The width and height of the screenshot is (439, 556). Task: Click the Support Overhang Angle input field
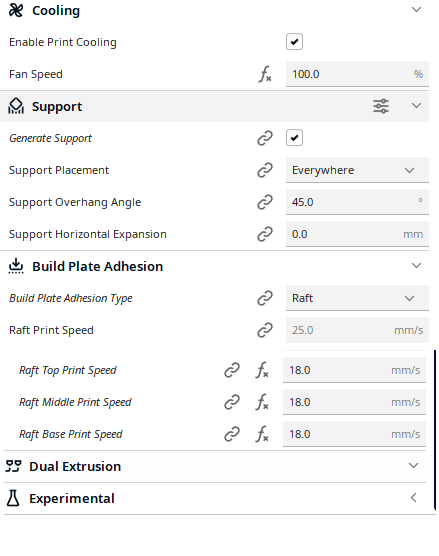(357, 202)
